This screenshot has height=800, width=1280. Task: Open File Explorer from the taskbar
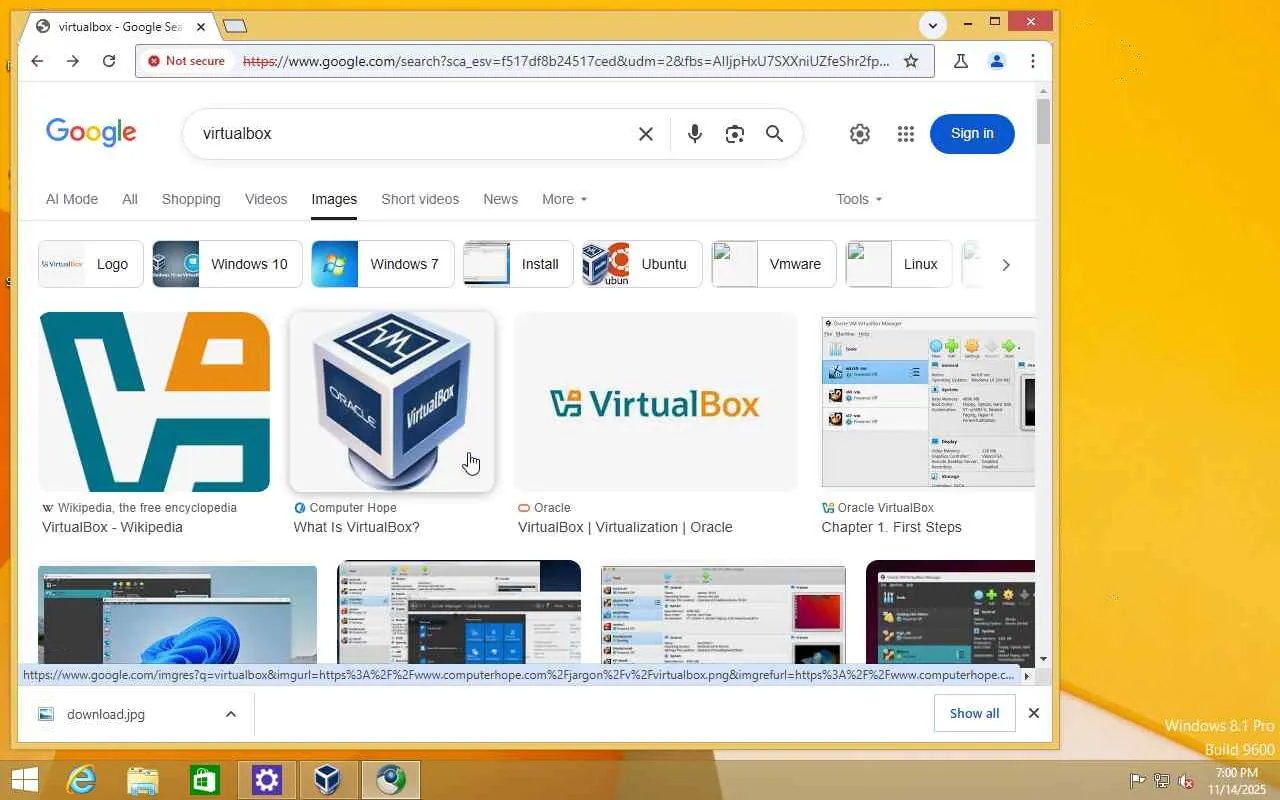143,780
